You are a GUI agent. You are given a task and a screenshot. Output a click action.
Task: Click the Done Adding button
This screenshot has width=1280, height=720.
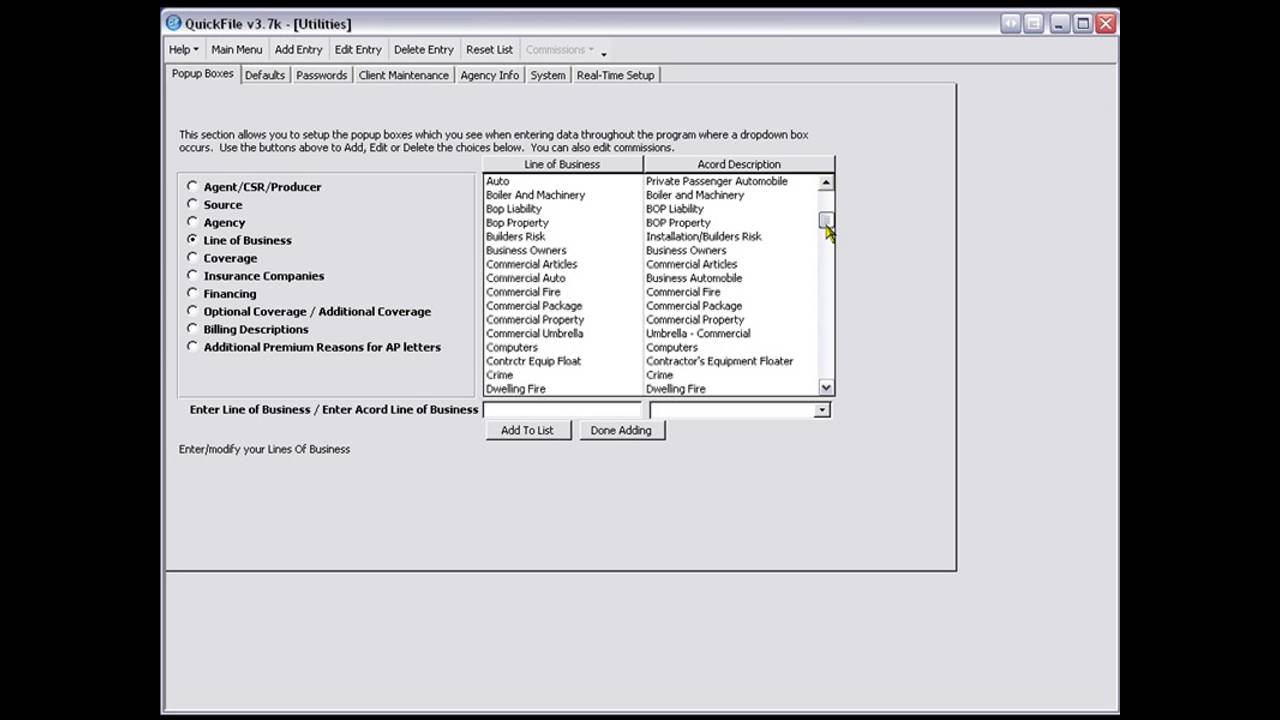pyautogui.click(x=621, y=430)
